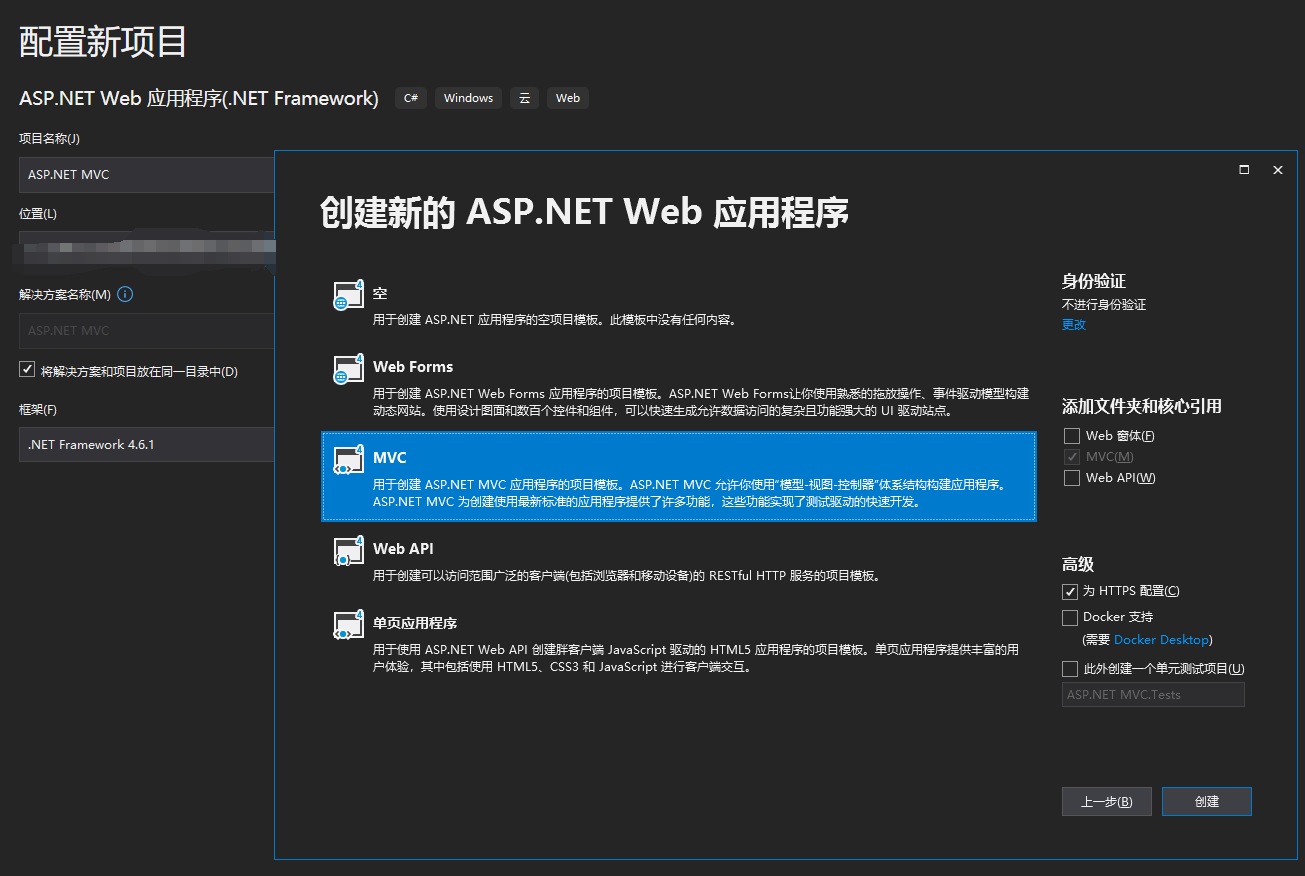Image resolution: width=1305 pixels, height=876 pixels.
Task: Open the Docker Desktop link
Action: 1161,640
